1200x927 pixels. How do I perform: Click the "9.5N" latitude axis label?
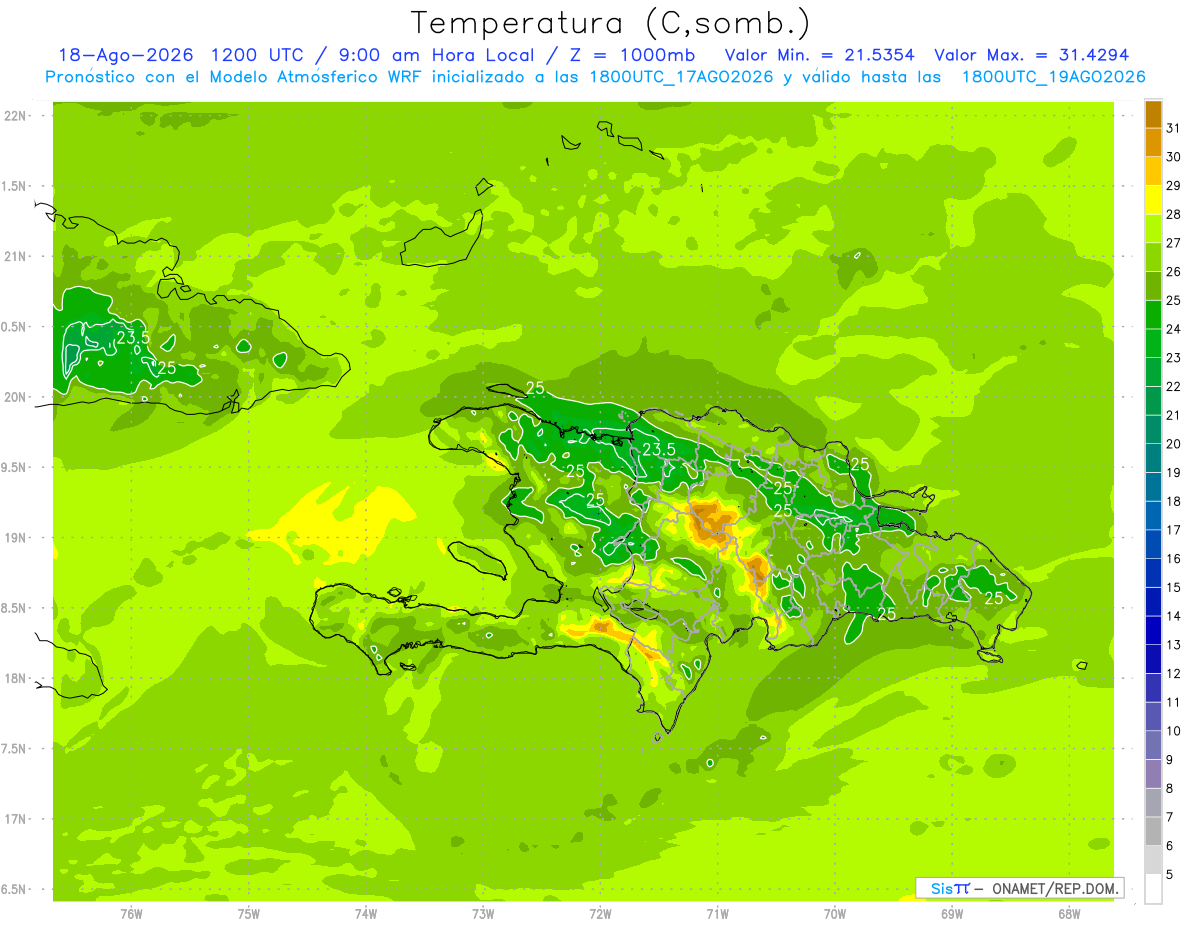point(14,468)
